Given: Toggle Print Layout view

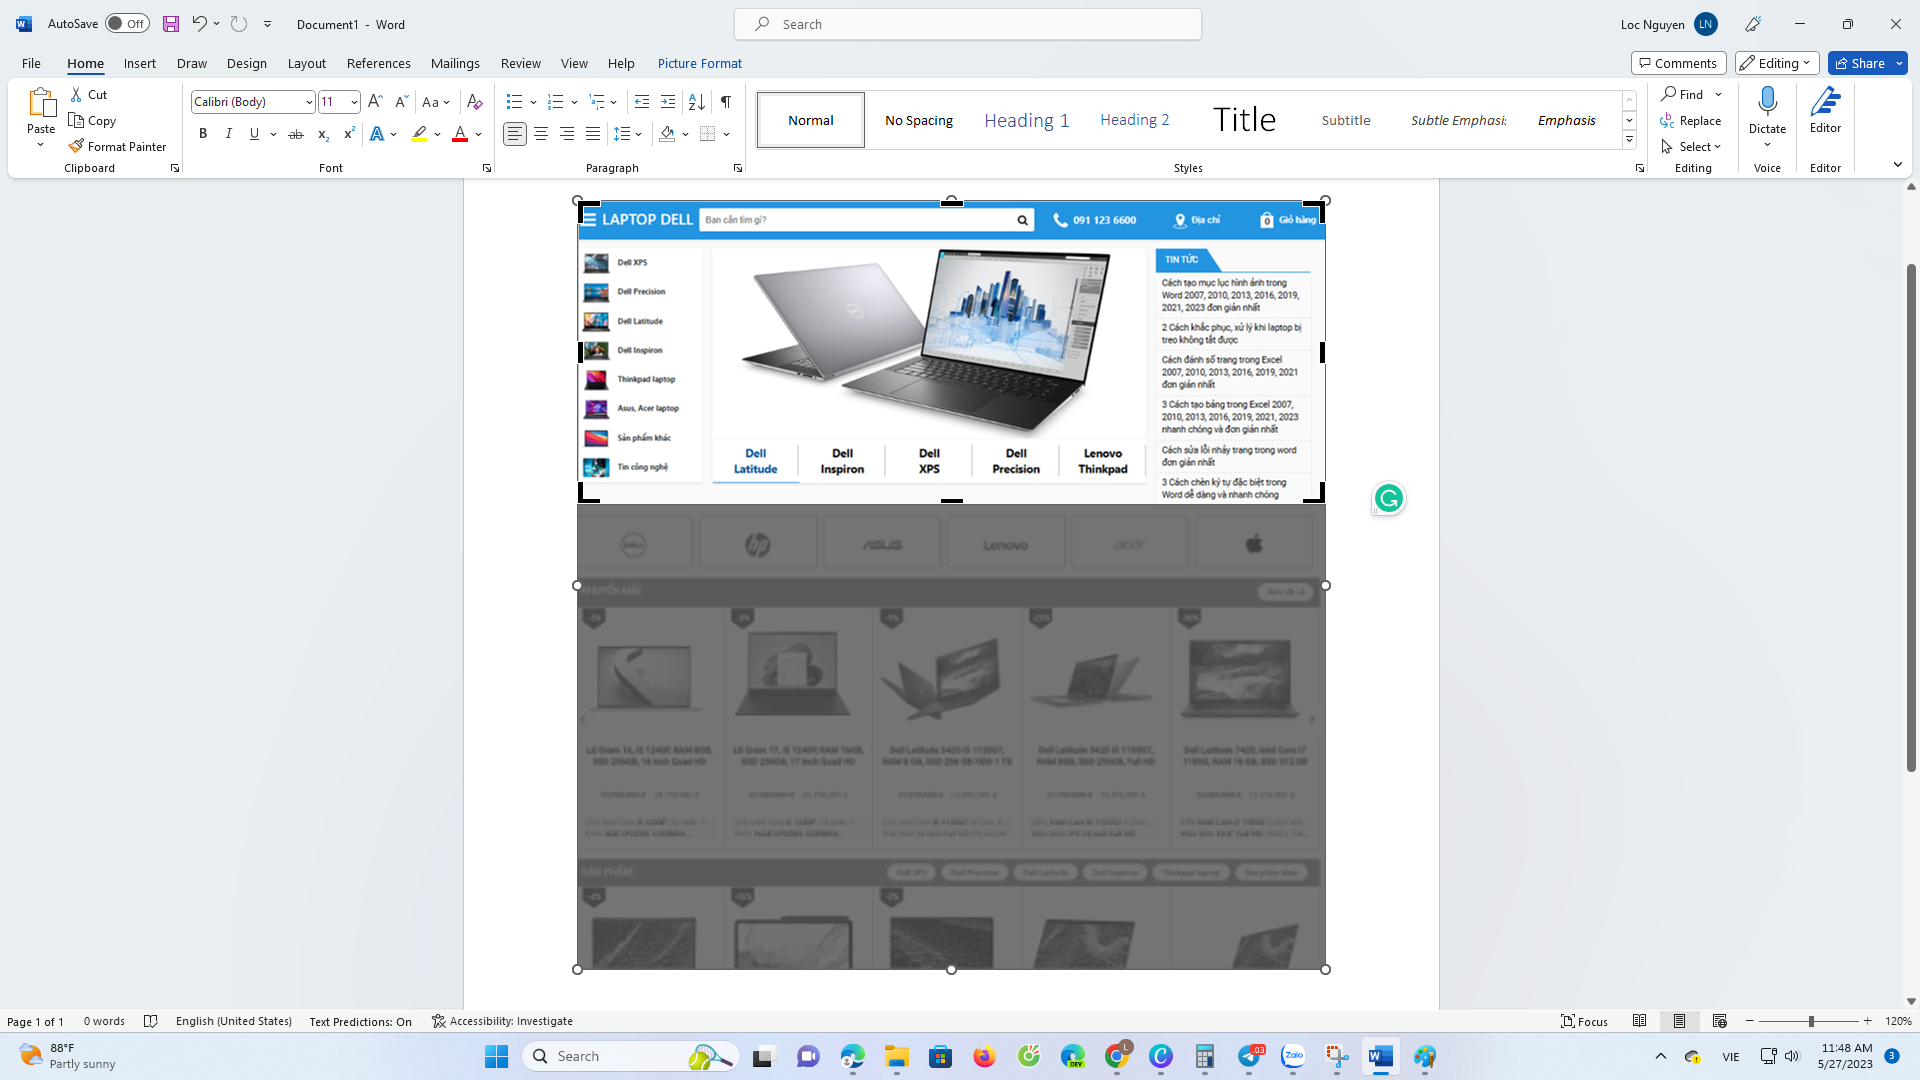Looking at the screenshot, I should click(x=1680, y=1021).
